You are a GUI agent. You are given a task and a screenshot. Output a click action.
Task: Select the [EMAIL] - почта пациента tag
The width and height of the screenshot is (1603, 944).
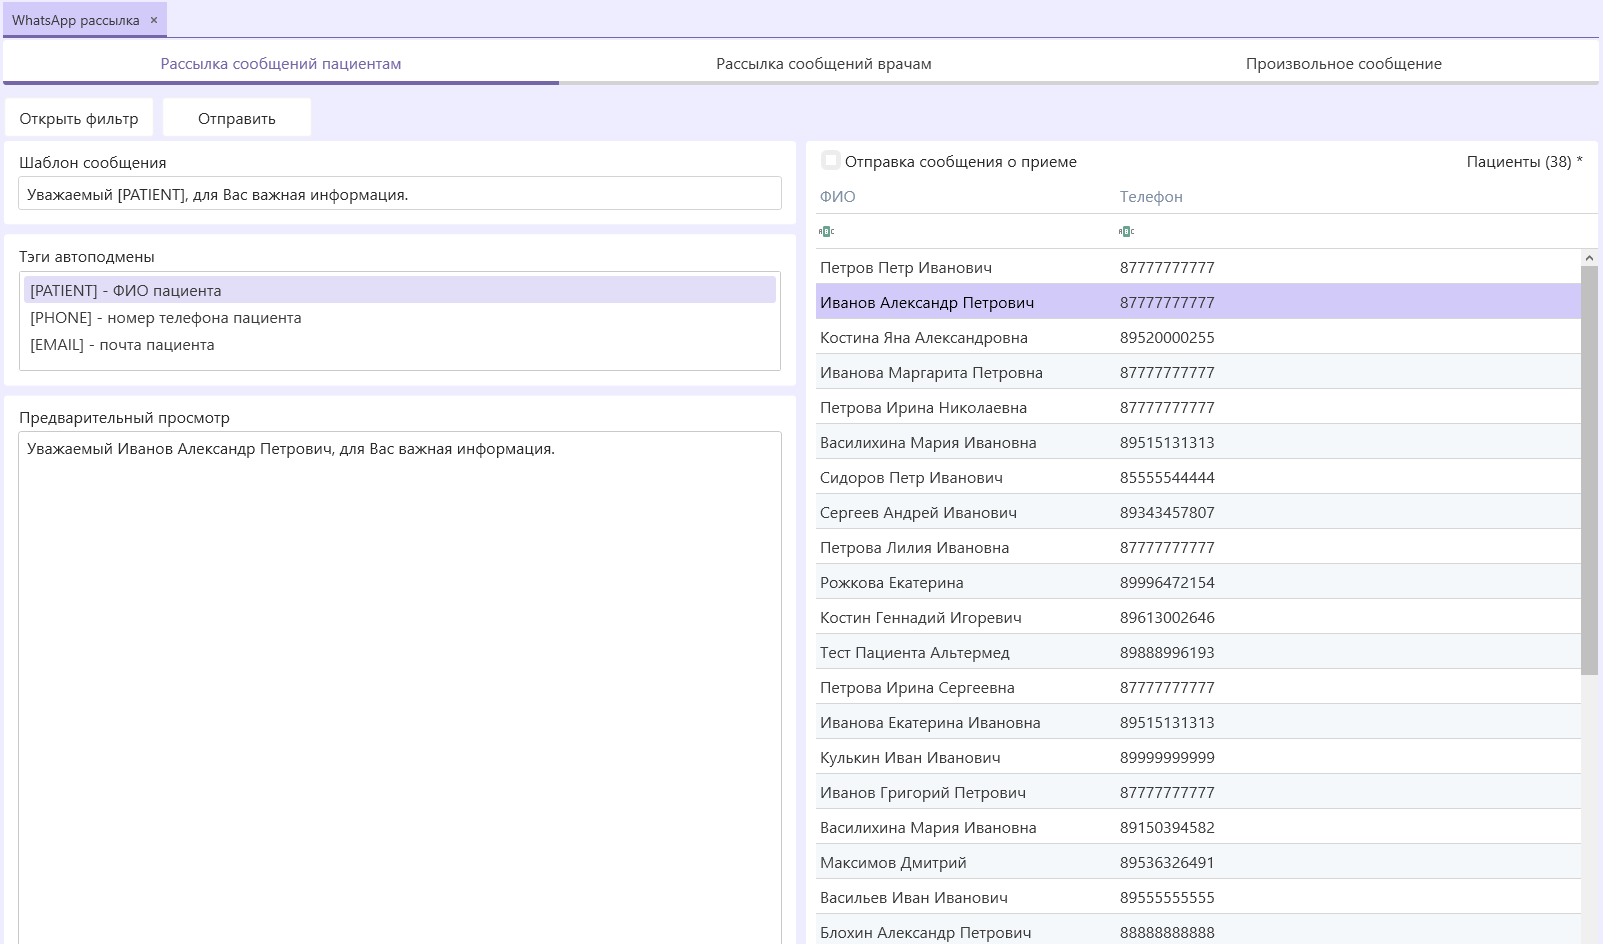(400, 344)
